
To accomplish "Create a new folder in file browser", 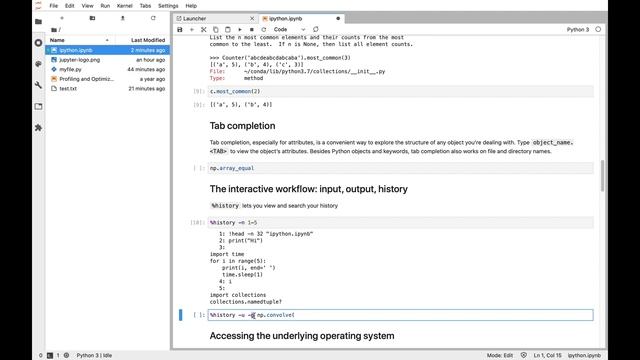I will point(92,18).
